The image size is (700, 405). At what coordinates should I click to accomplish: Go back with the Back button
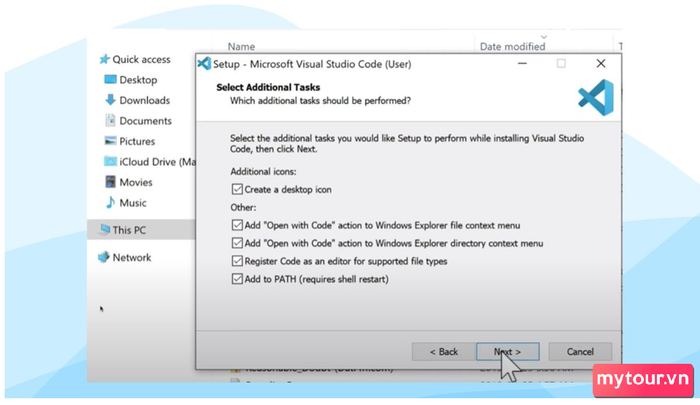[443, 352]
